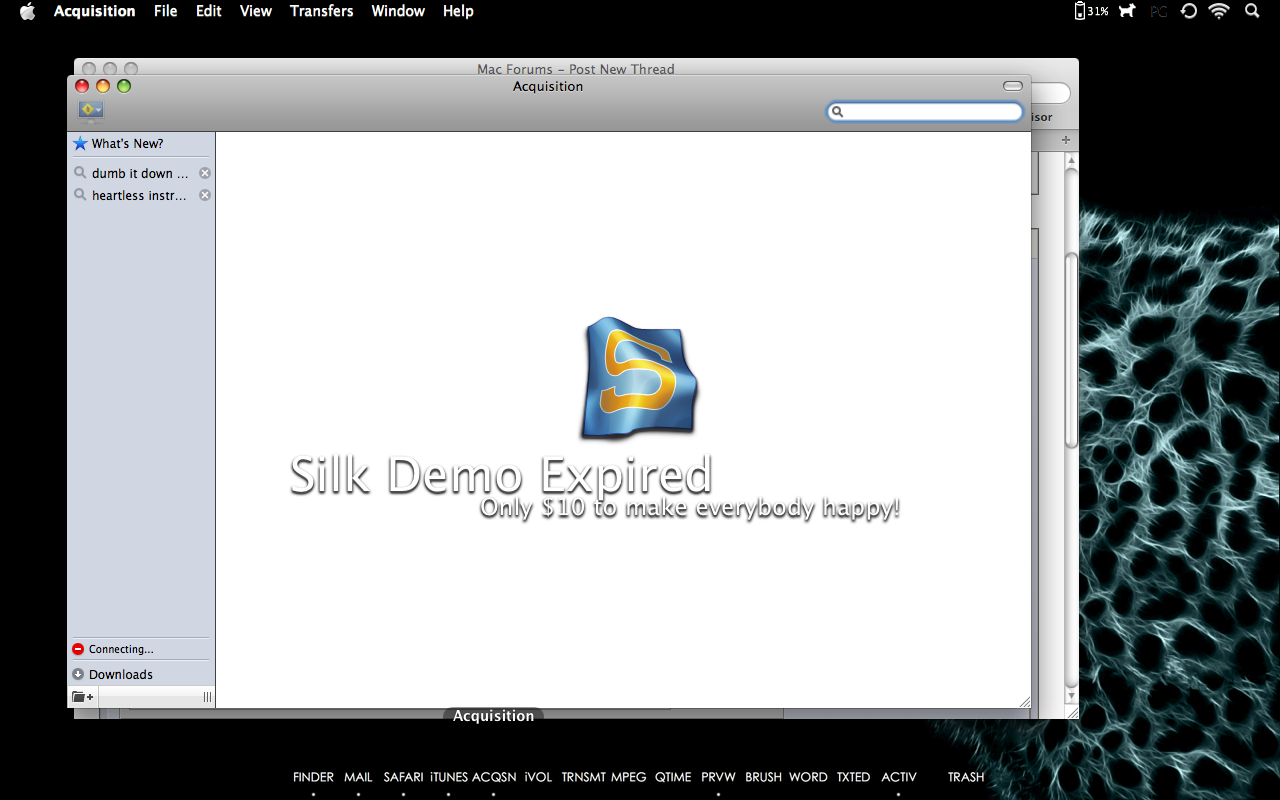The height and width of the screenshot is (800, 1280).
Task: Click magnifier icon beside 'dumb it down'
Action: coord(80,173)
